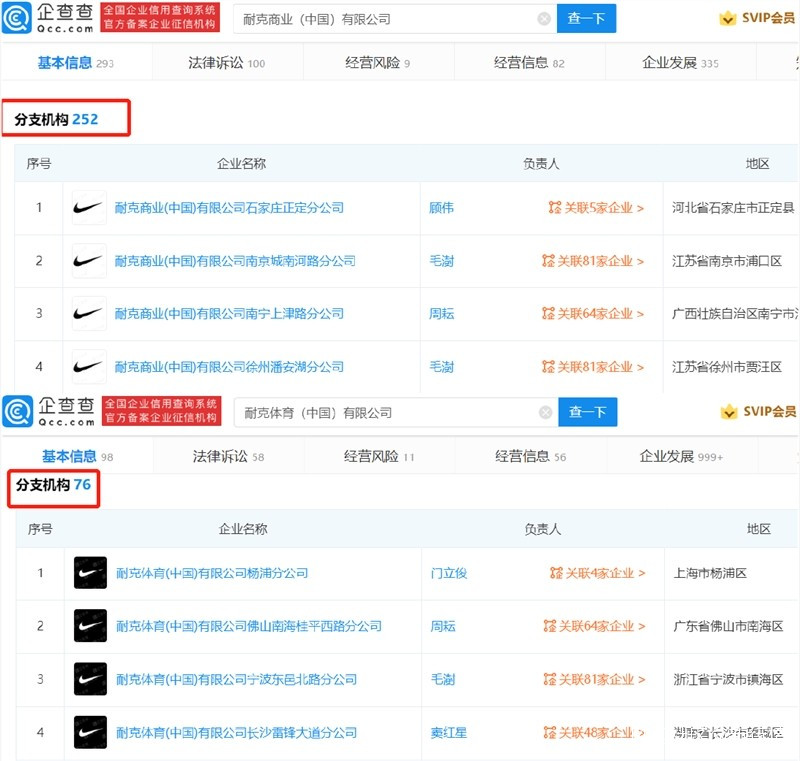The width and height of the screenshot is (800, 761).
Task: Open person 窦红星 profile link
Action: tap(449, 732)
